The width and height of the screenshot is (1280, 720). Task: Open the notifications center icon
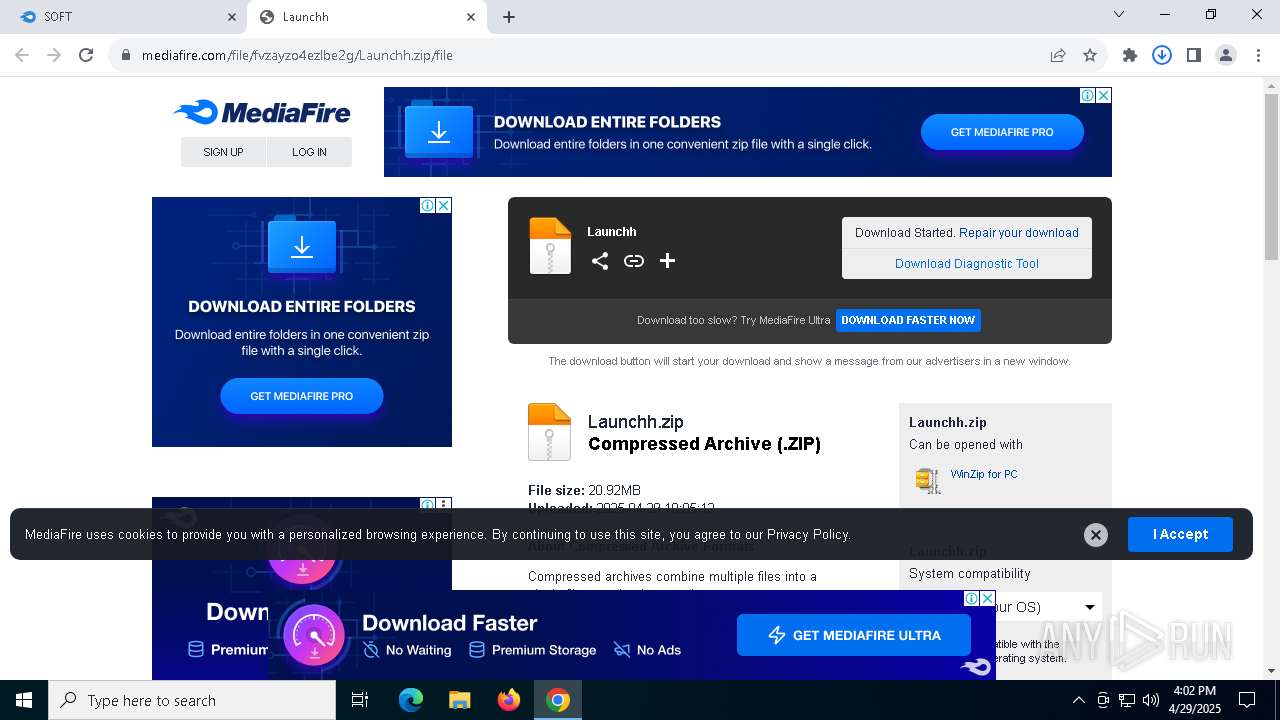(1247, 700)
